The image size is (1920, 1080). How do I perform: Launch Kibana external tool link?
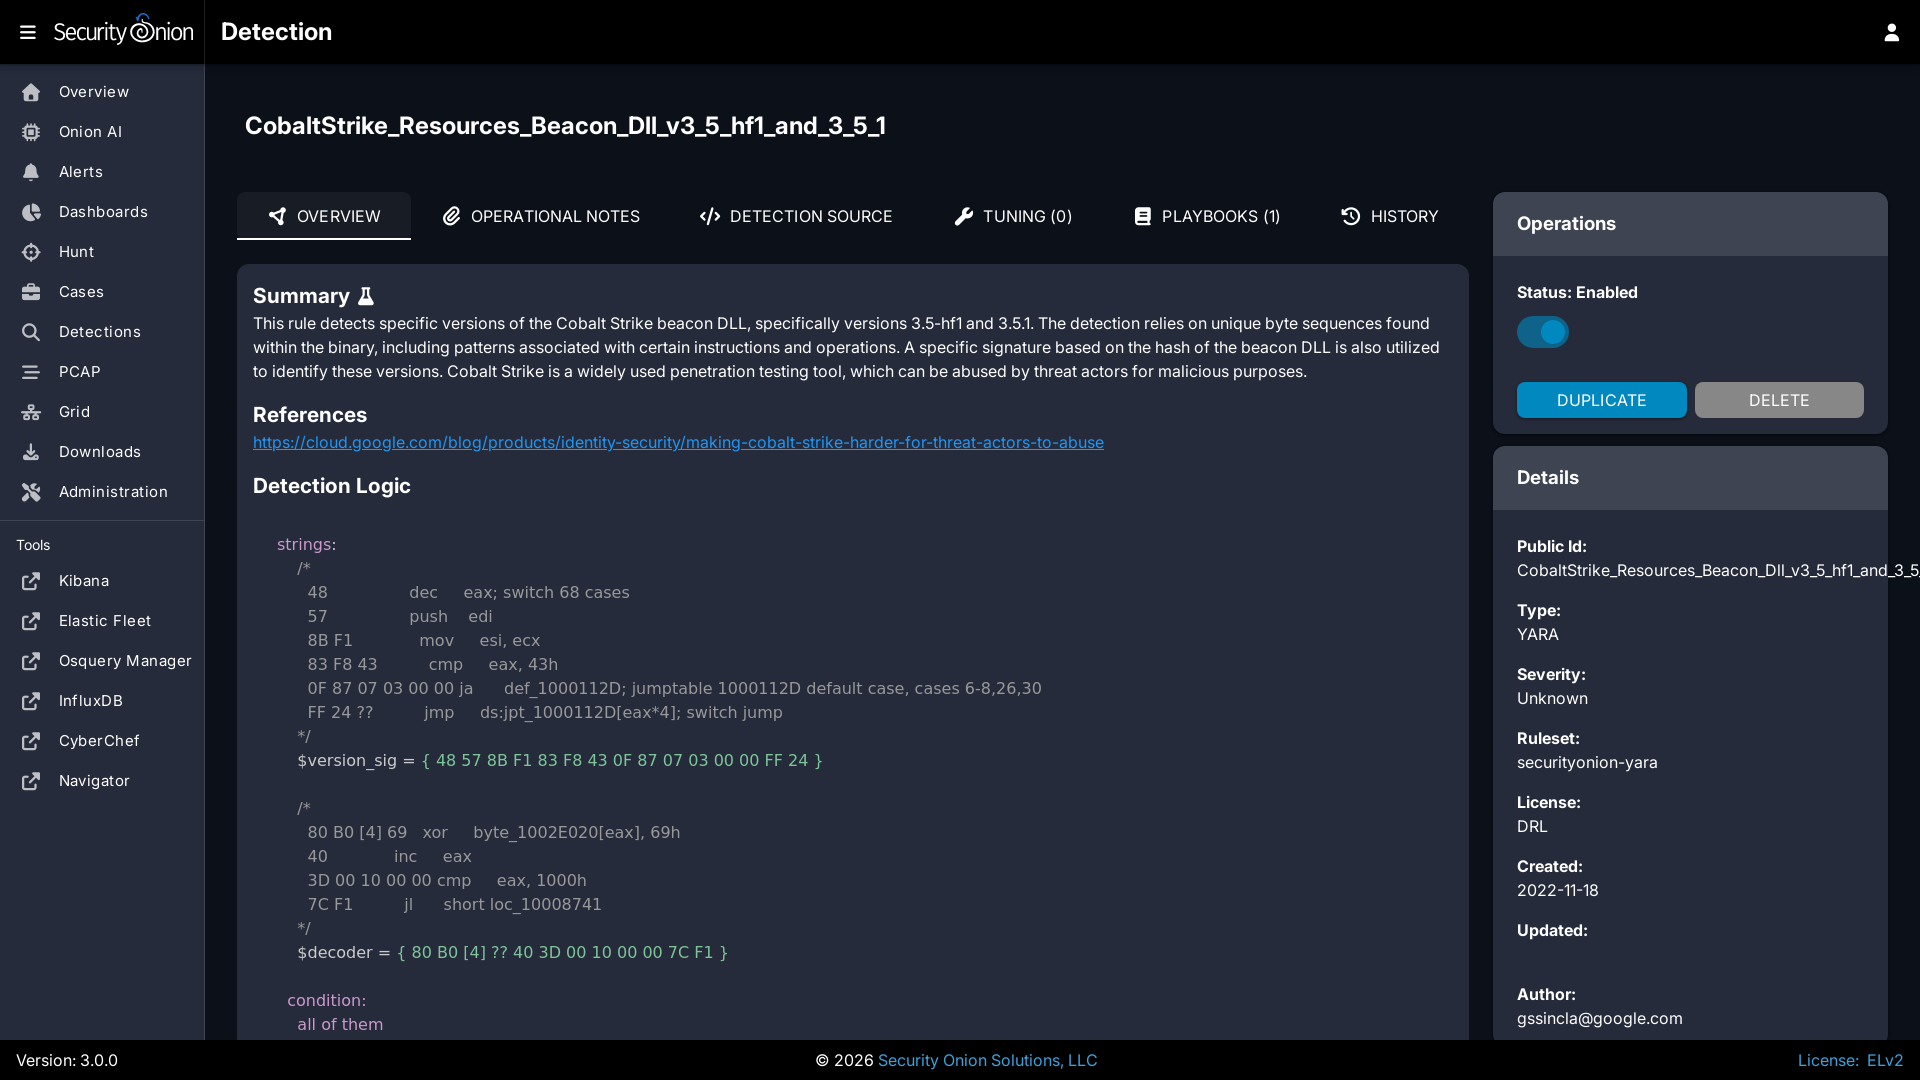(83, 581)
